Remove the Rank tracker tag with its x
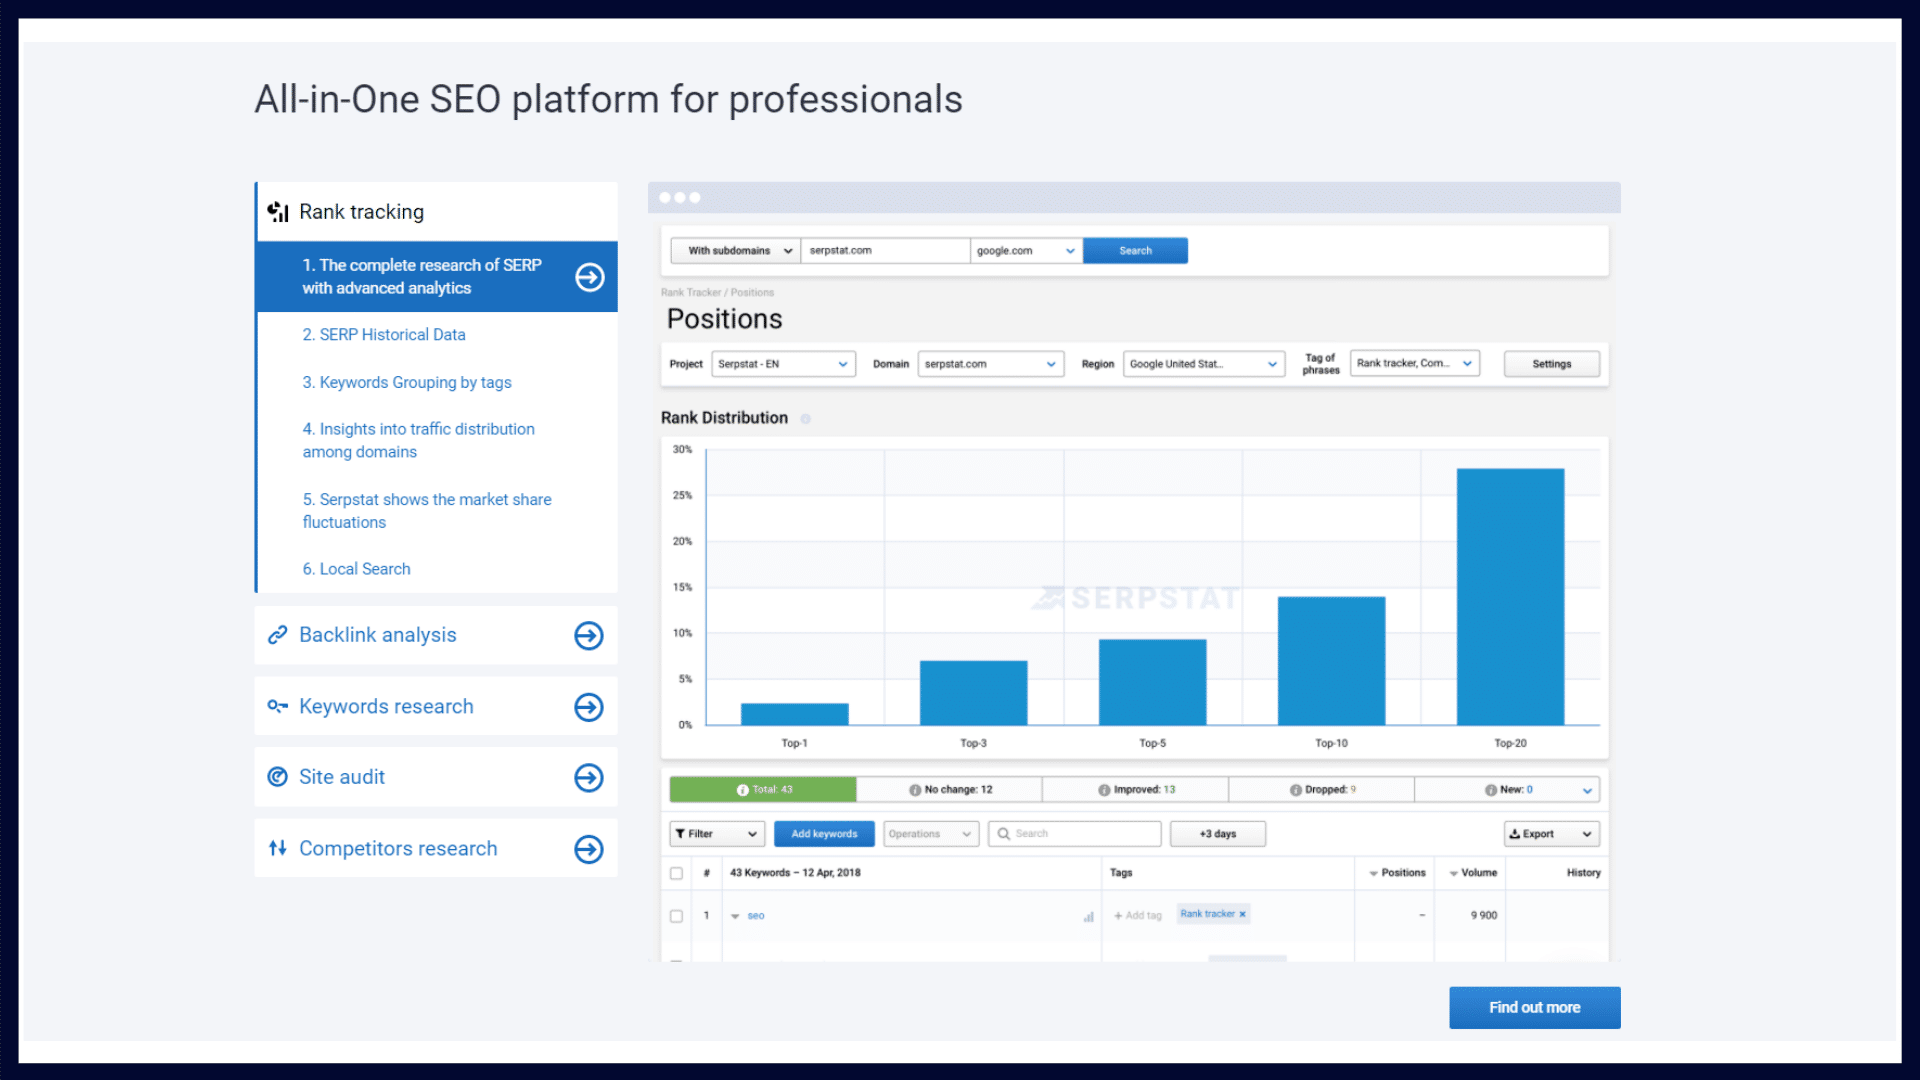 (x=1243, y=914)
